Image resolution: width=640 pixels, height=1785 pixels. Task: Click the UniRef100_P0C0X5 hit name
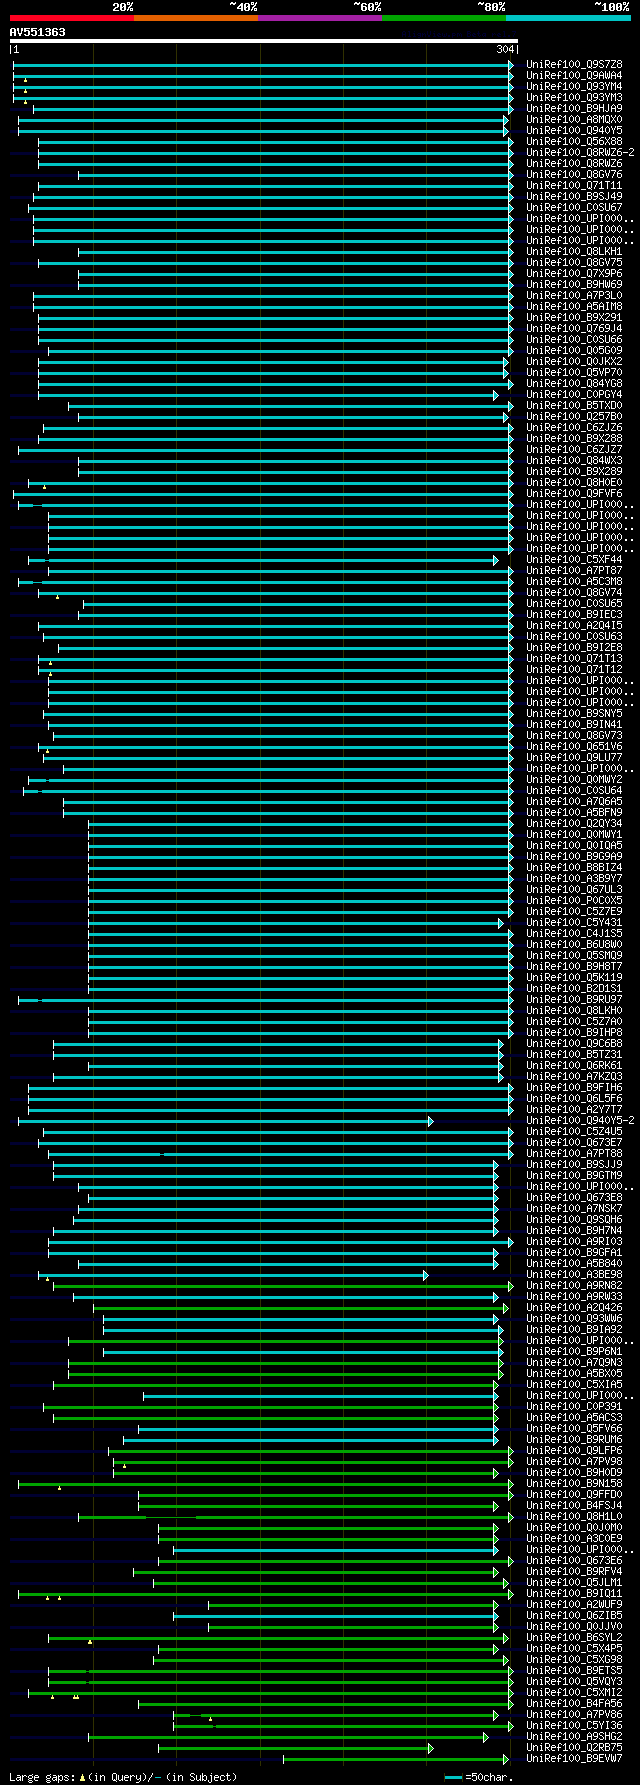pyautogui.click(x=574, y=900)
